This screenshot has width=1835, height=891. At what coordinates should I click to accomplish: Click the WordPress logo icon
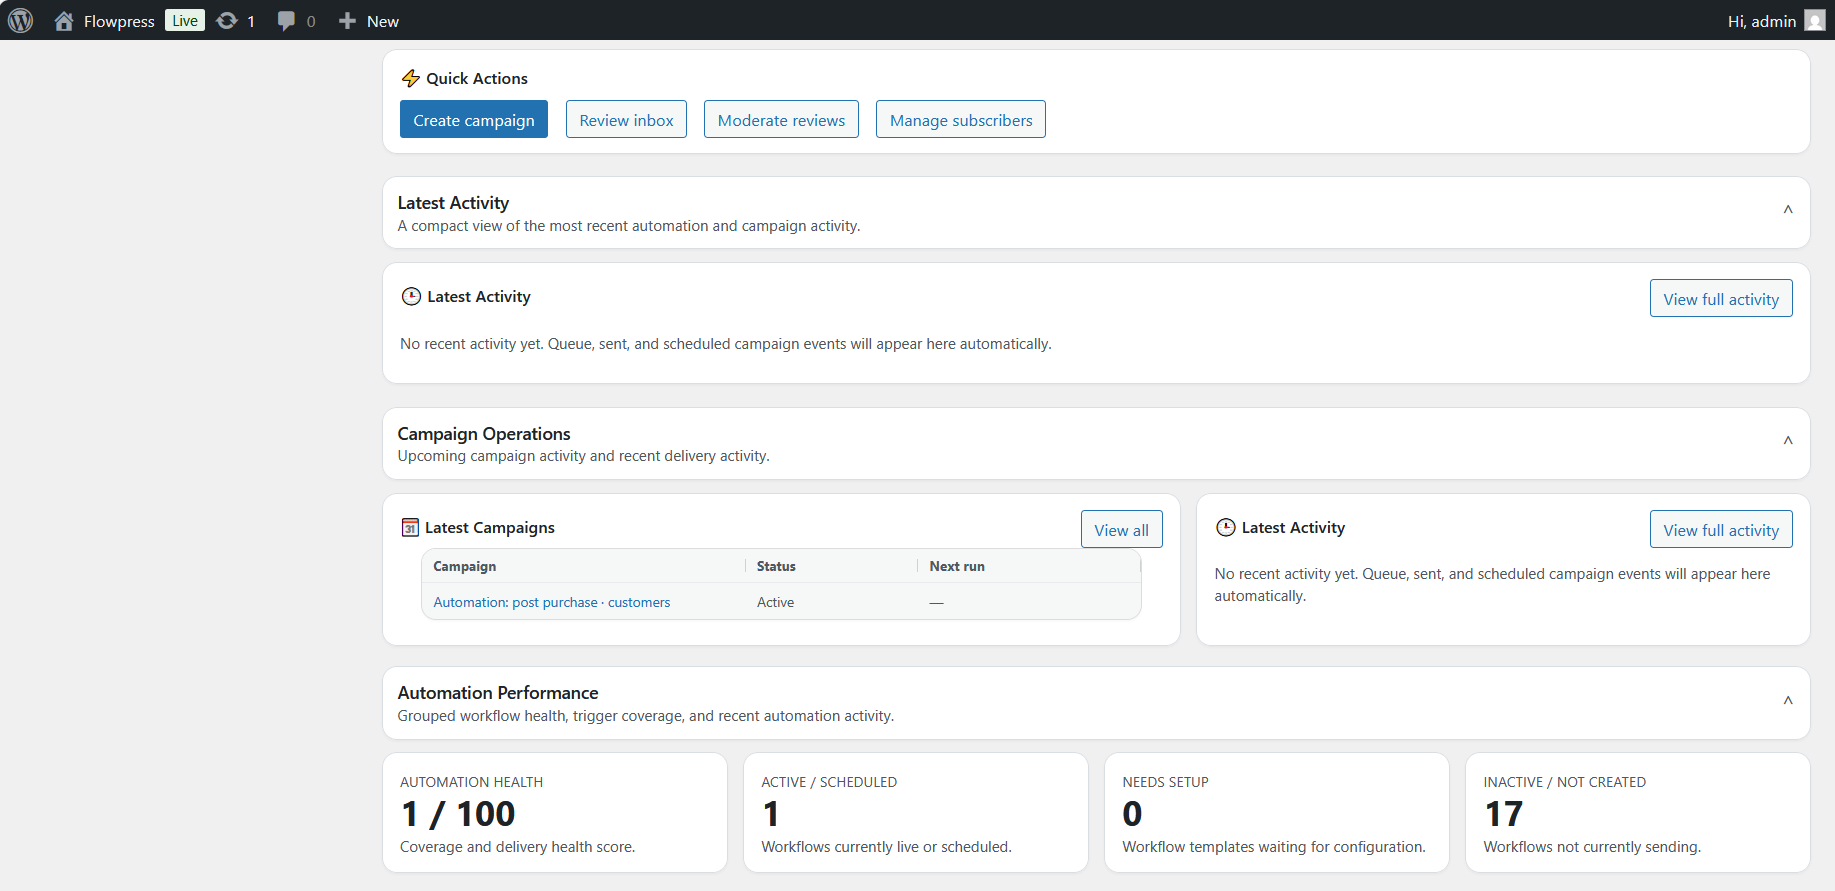[x=20, y=20]
